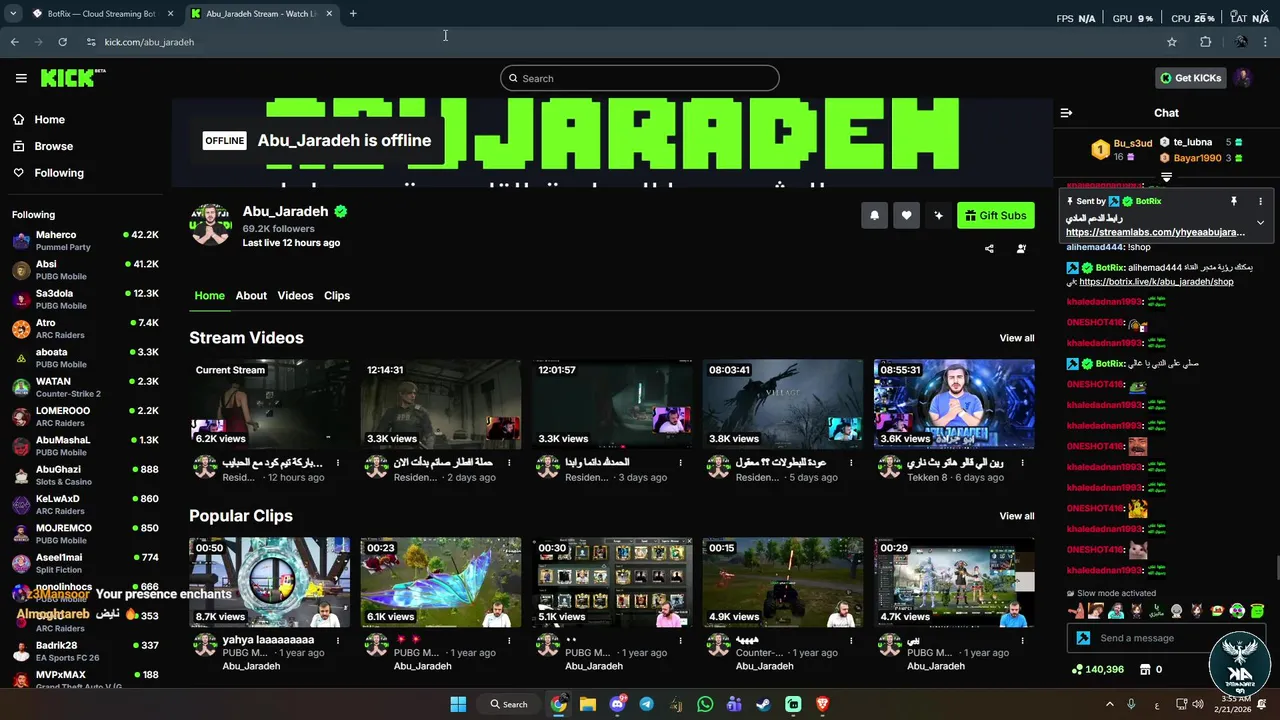Insert the gray smiling ghost emote
Viewport: 1280px width, 720px height.
click(1177, 611)
